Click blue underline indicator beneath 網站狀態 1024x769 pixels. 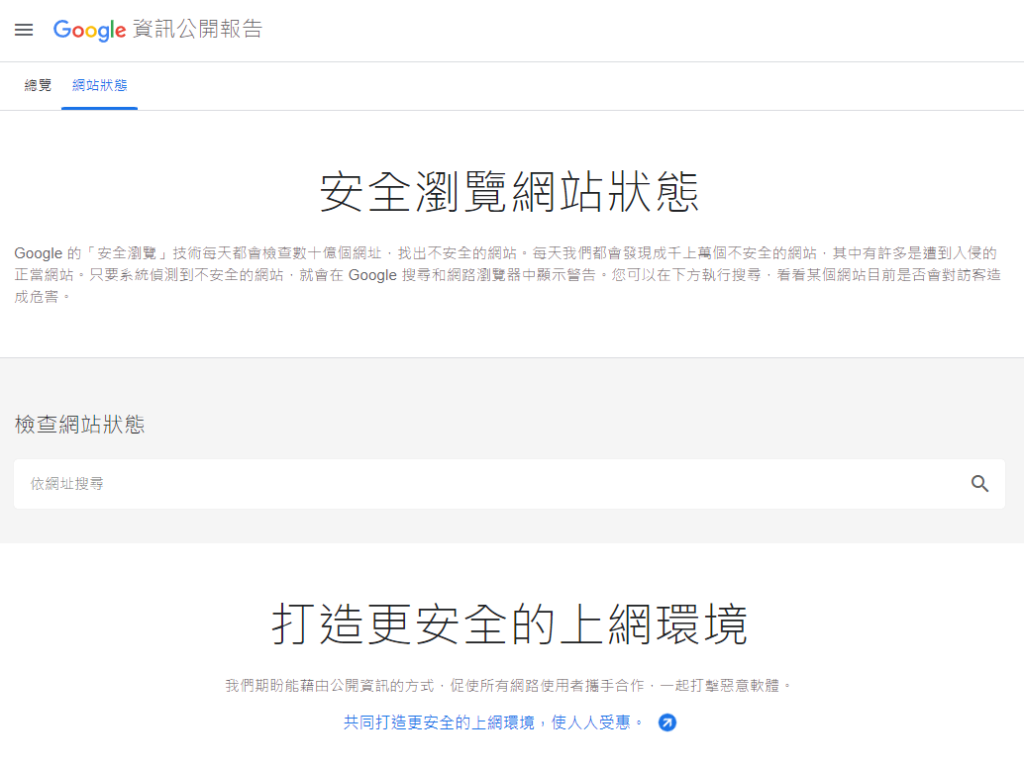tap(99, 108)
